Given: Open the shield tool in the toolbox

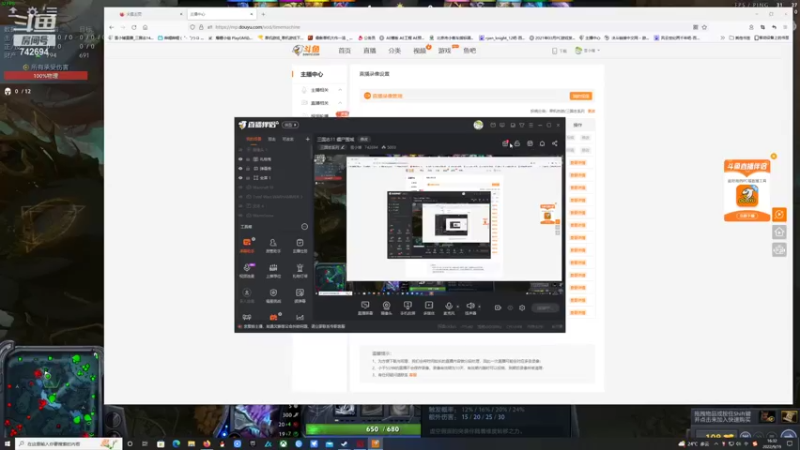Looking at the screenshot, I should pyautogui.click(x=273, y=294).
